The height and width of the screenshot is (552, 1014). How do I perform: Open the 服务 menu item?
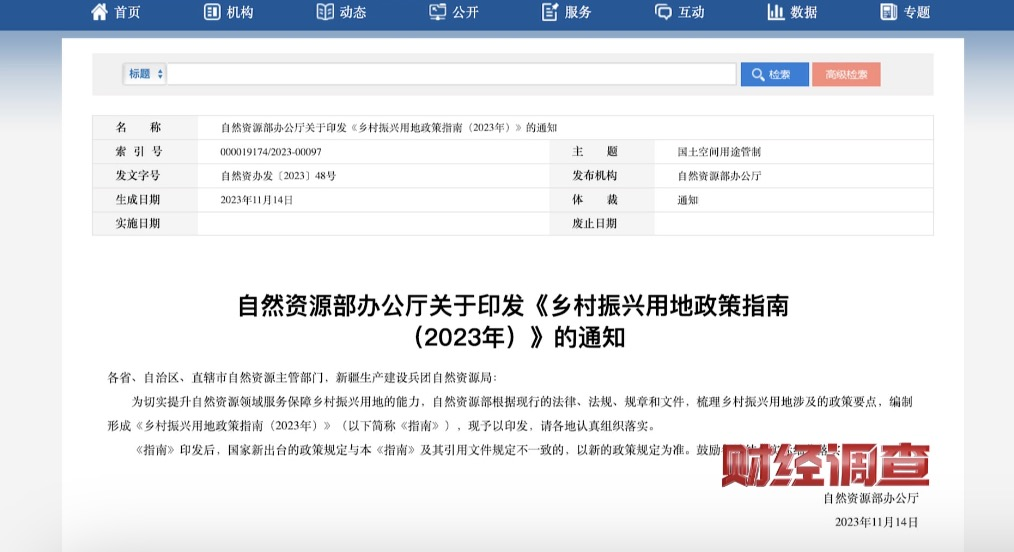pos(579,12)
